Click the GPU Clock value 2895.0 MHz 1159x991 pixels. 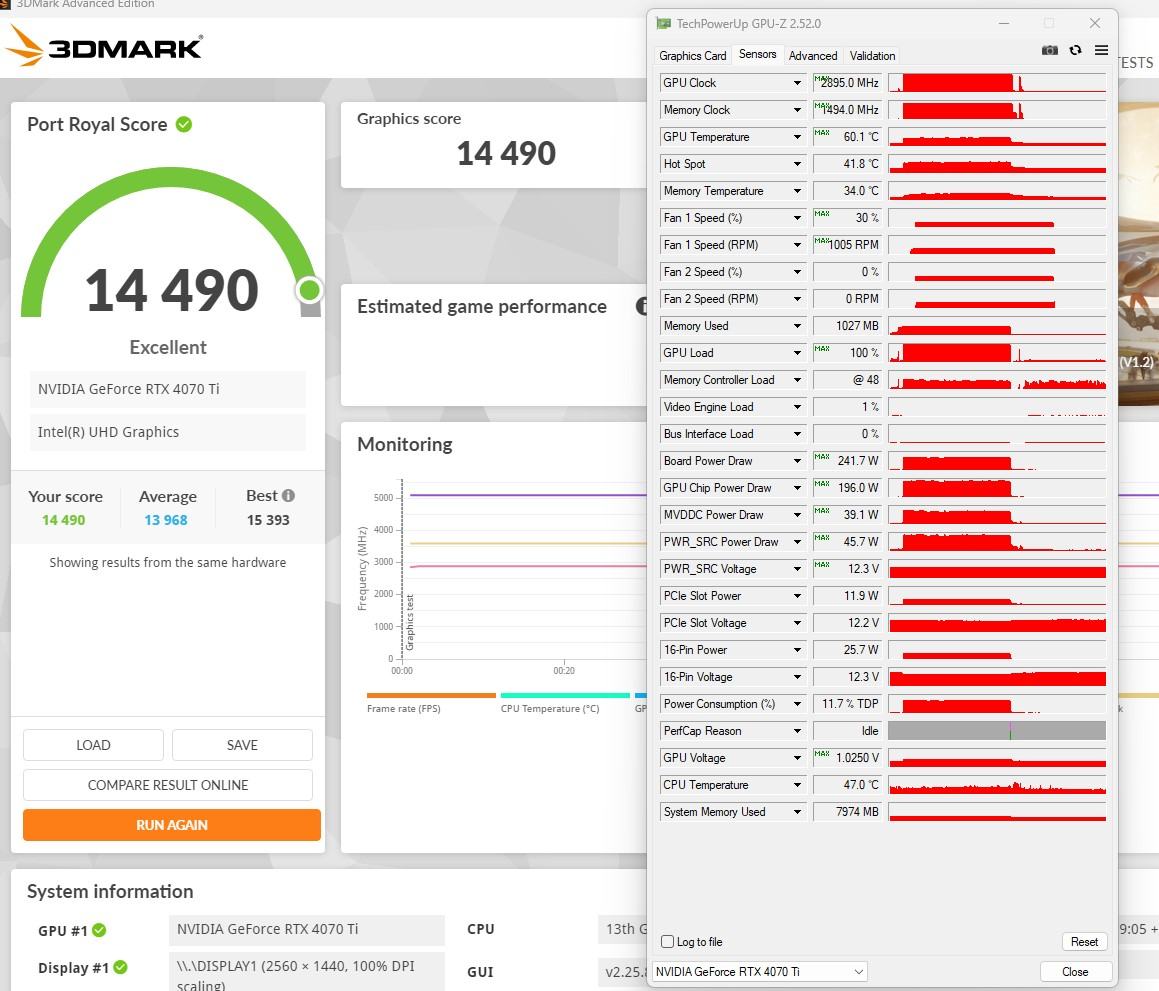(x=847, y=83)
